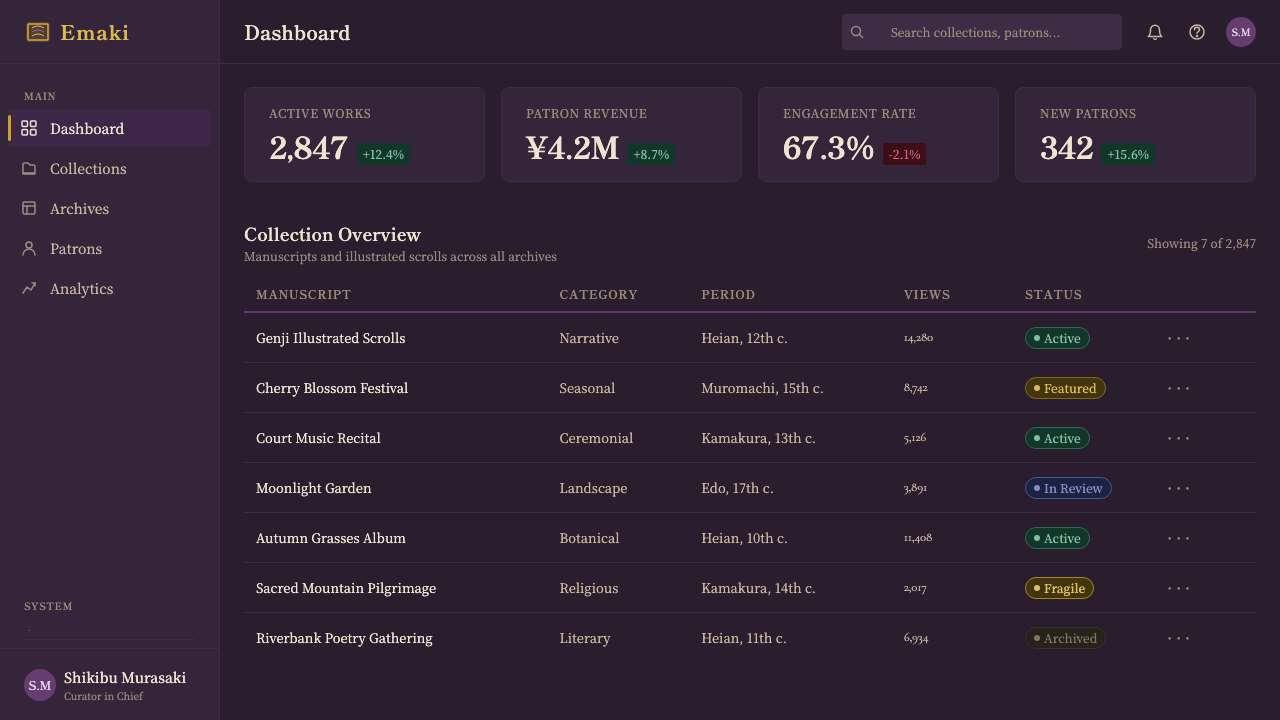
Task: Focus the Search collections, patrons field
Action: tap(982, 32)
